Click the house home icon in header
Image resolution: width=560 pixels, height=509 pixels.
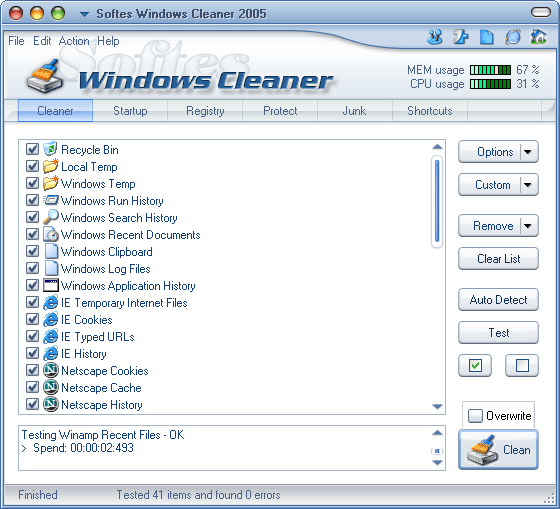click(x=538, y=37)
